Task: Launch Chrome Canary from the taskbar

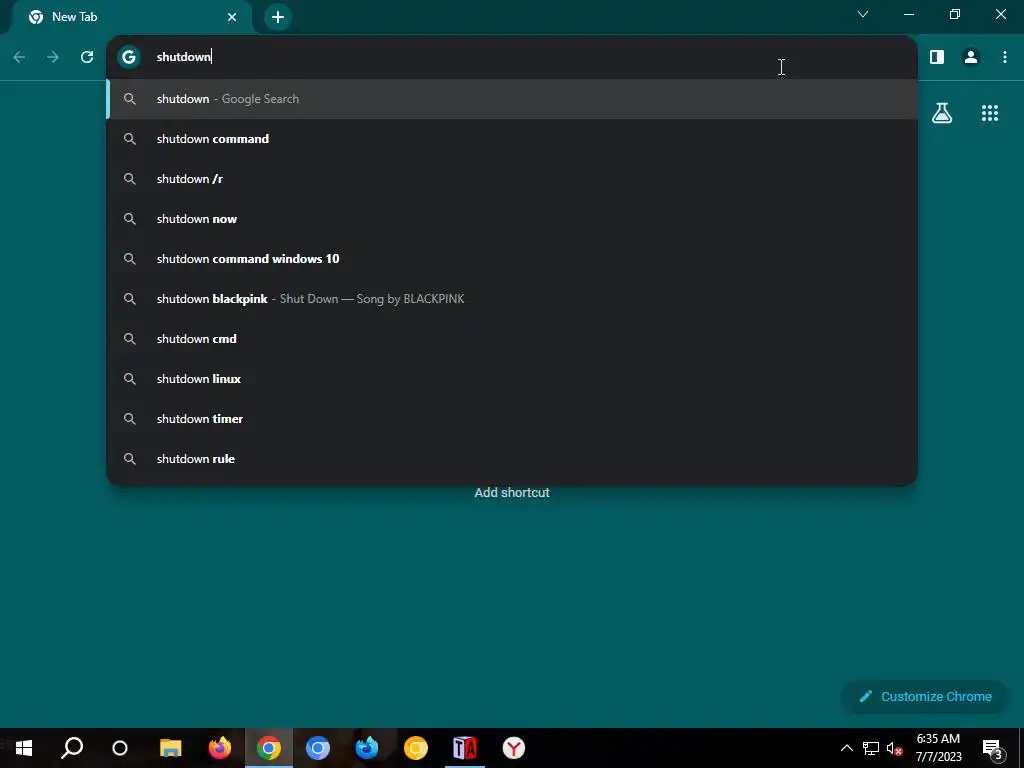Action: (x=416, y=748)
